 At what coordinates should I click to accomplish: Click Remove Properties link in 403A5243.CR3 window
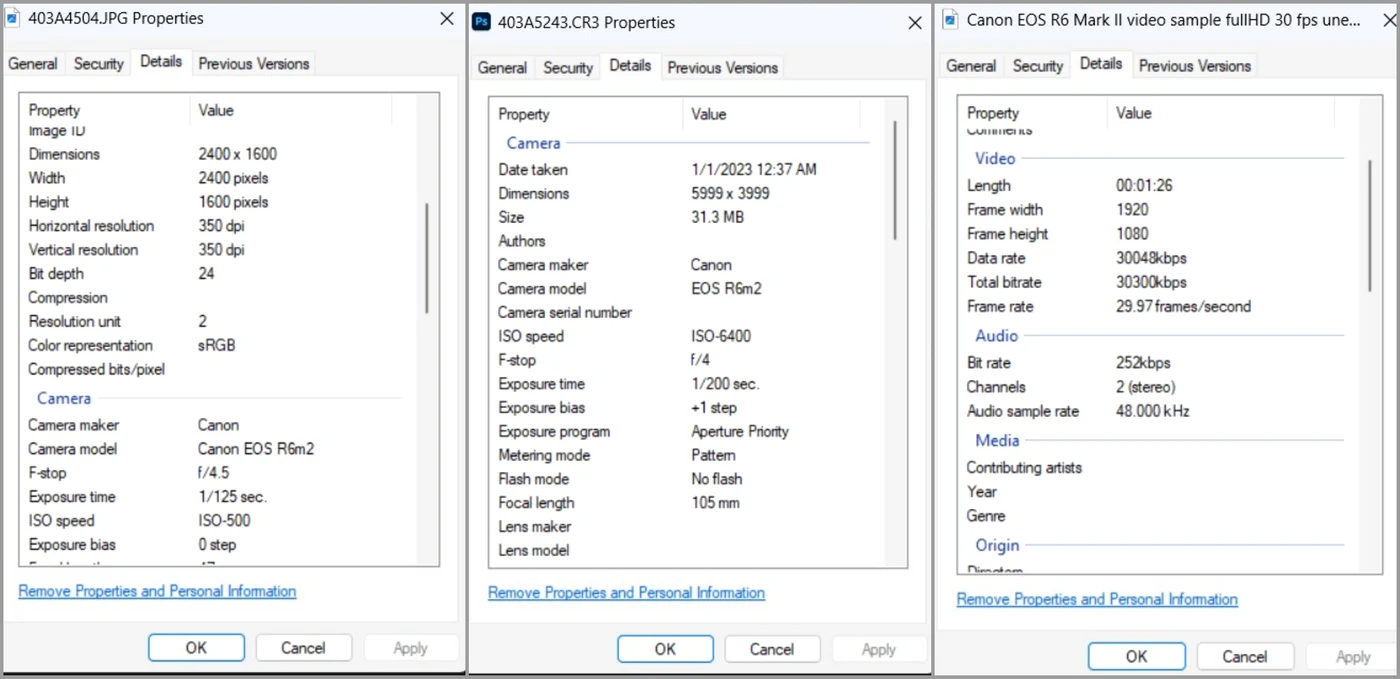coord(626,593)
